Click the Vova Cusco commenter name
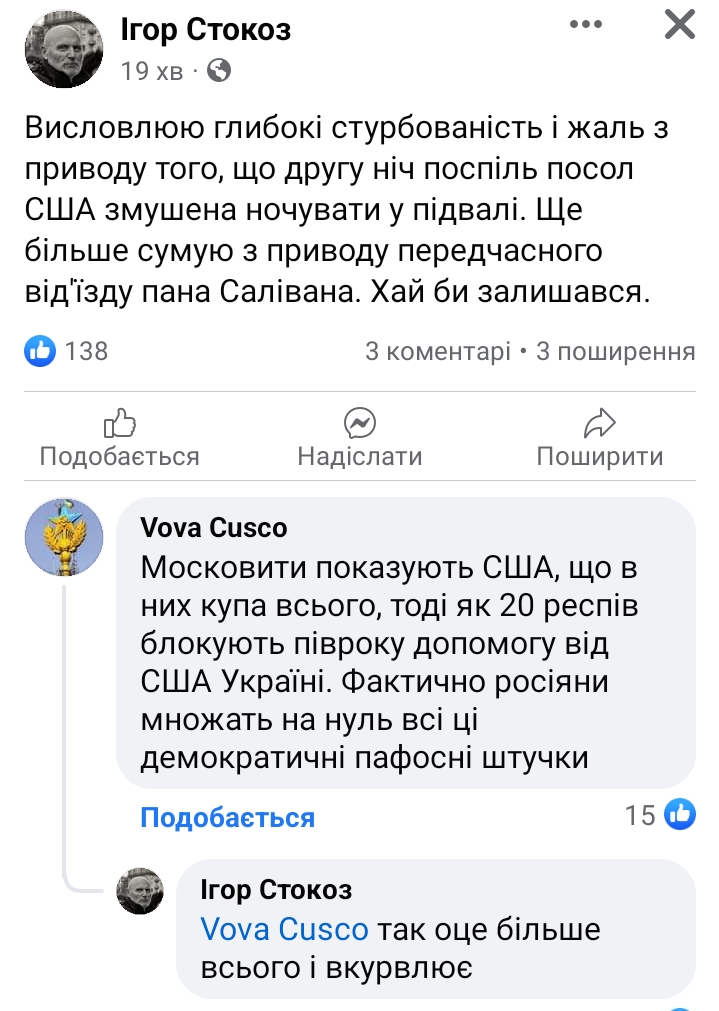 (x=213, y=527)
